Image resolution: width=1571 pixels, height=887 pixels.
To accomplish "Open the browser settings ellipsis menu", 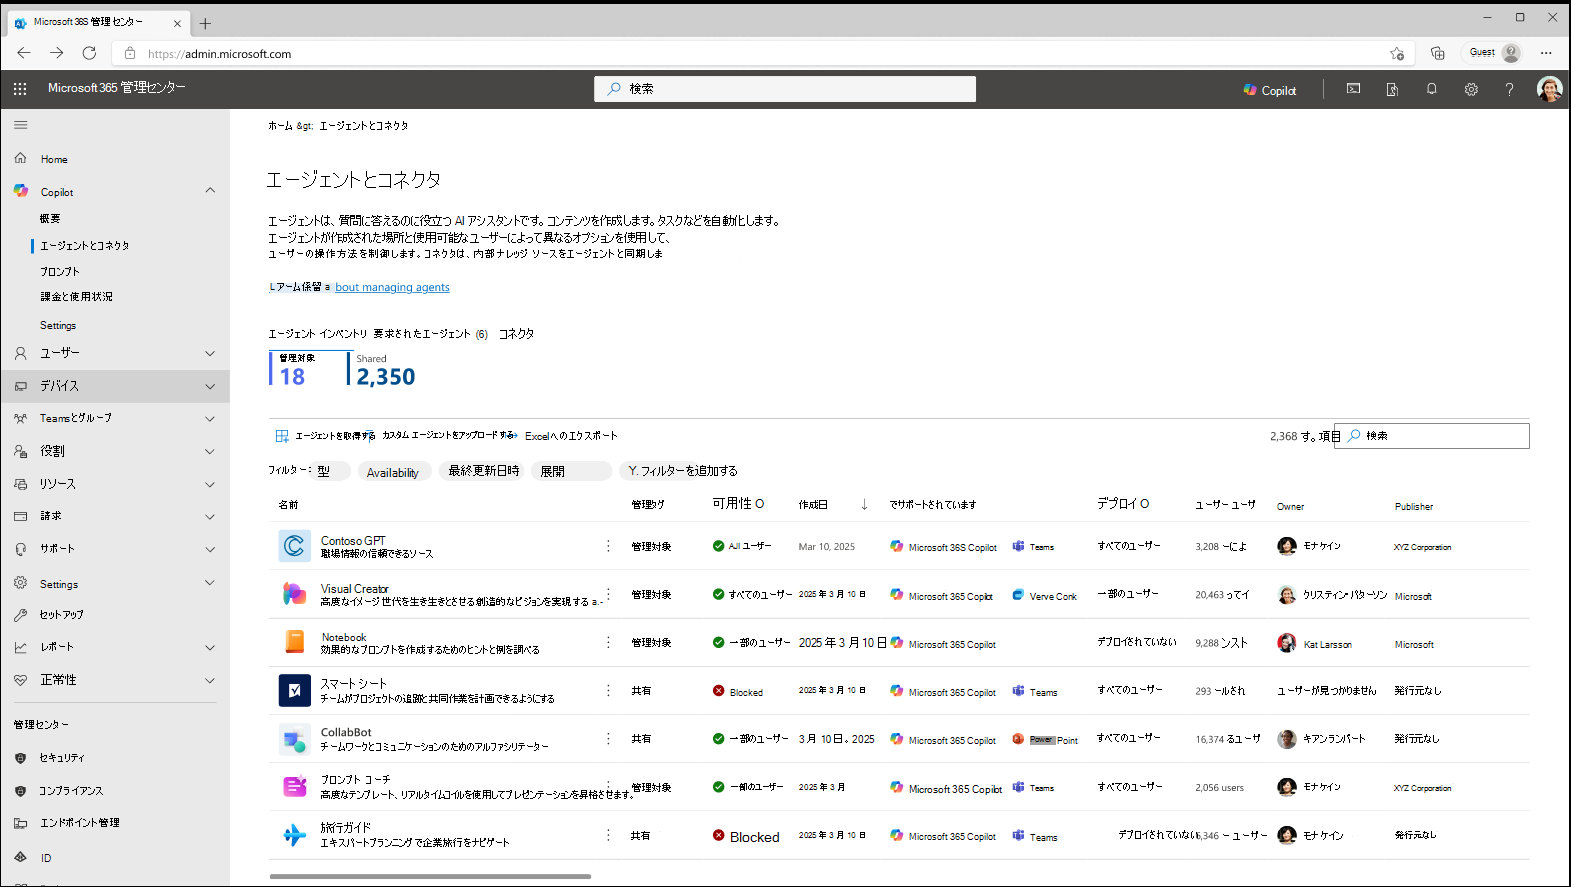I will 1546,53.
